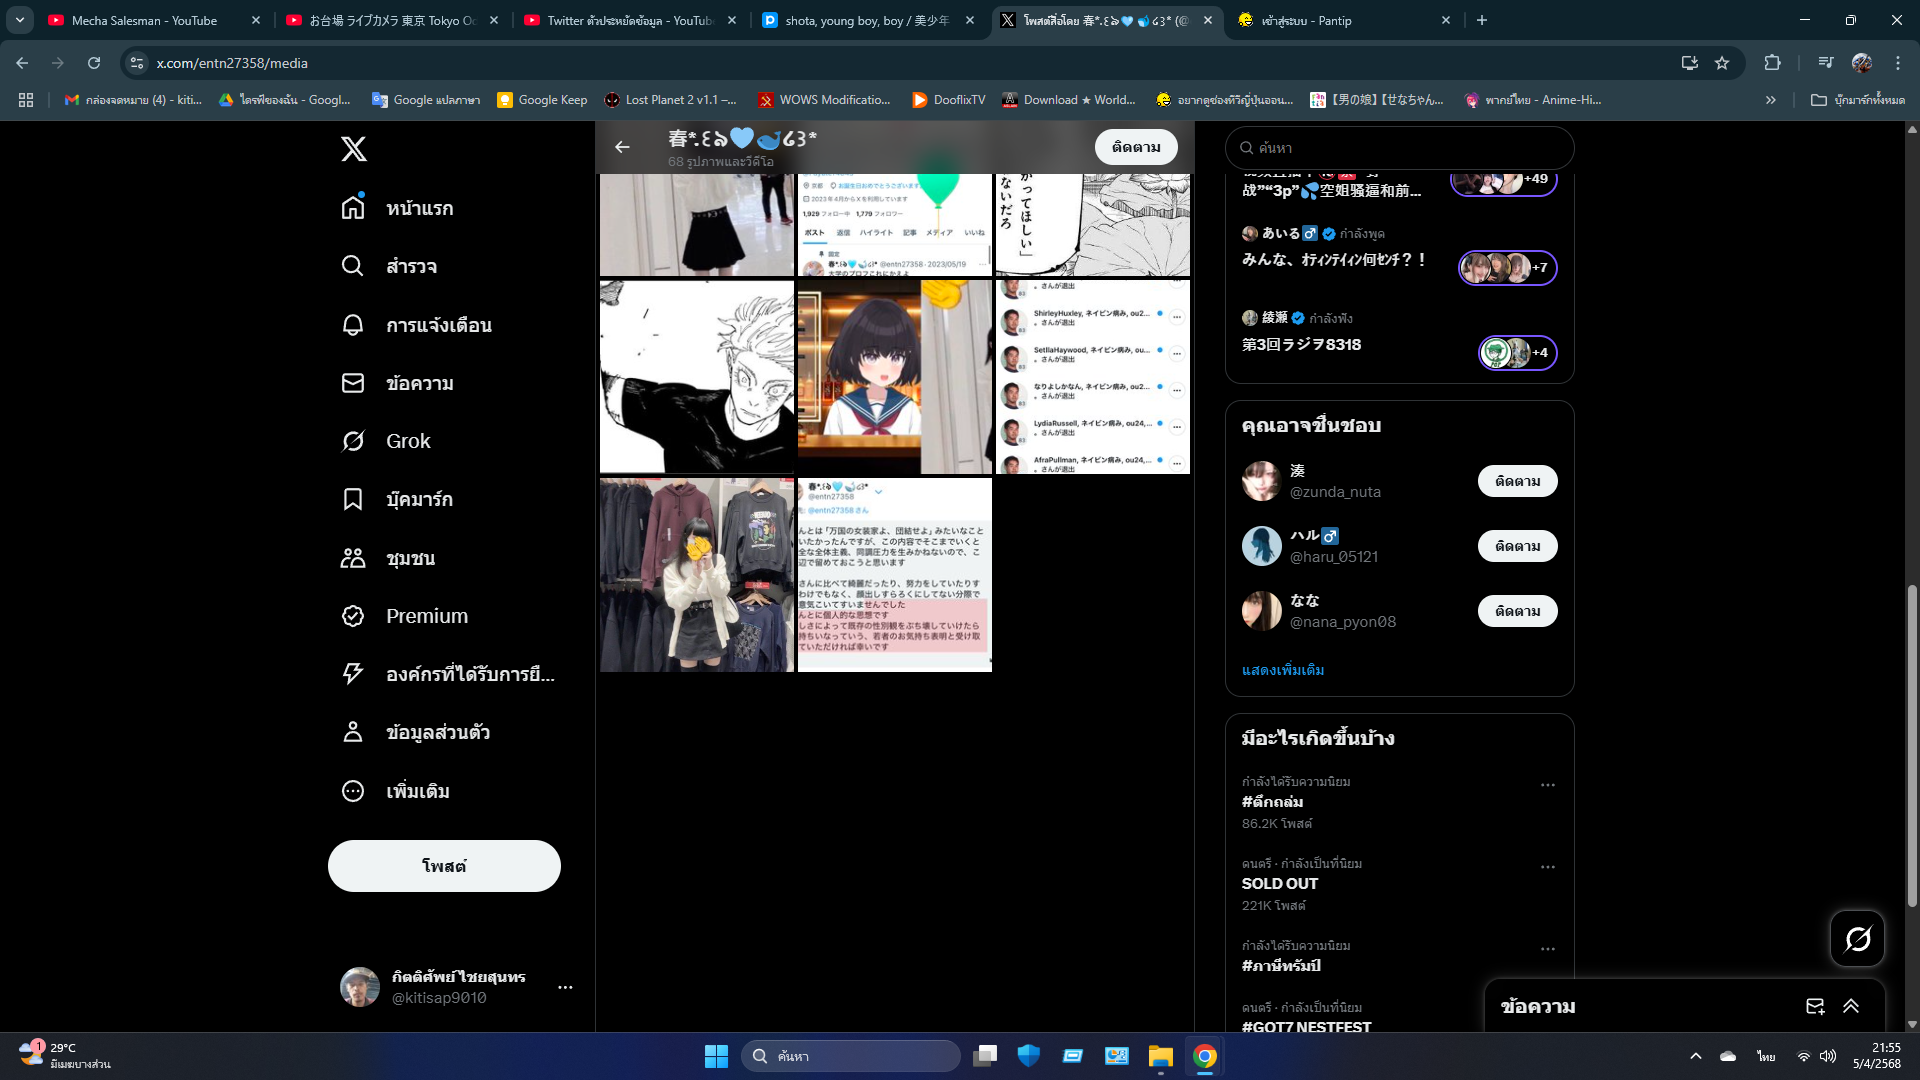Open the 第3回ラジヲ8318 space

point(1399,337)
